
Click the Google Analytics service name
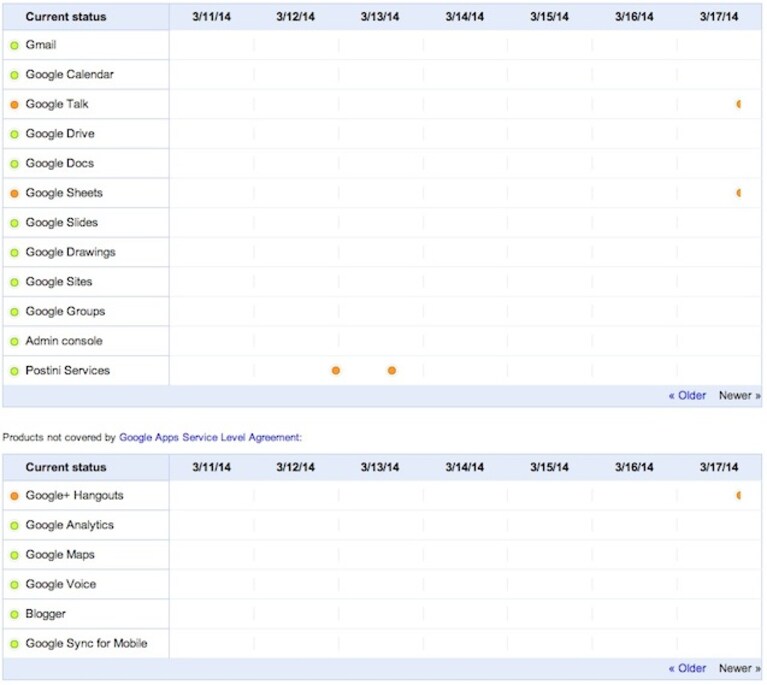coord(69,525)
